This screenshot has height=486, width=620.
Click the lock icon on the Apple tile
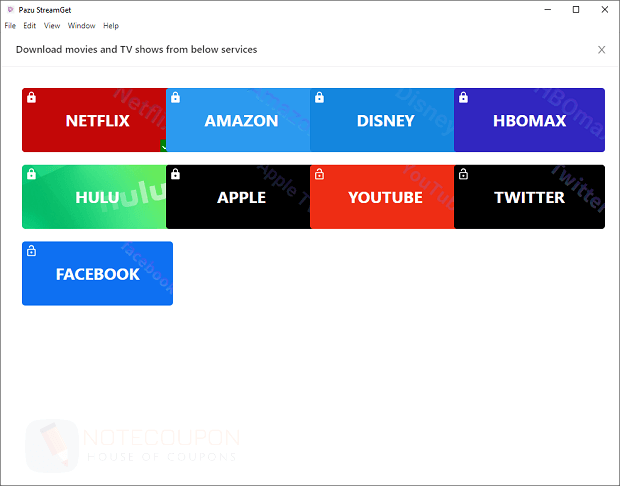coord(176,174)
